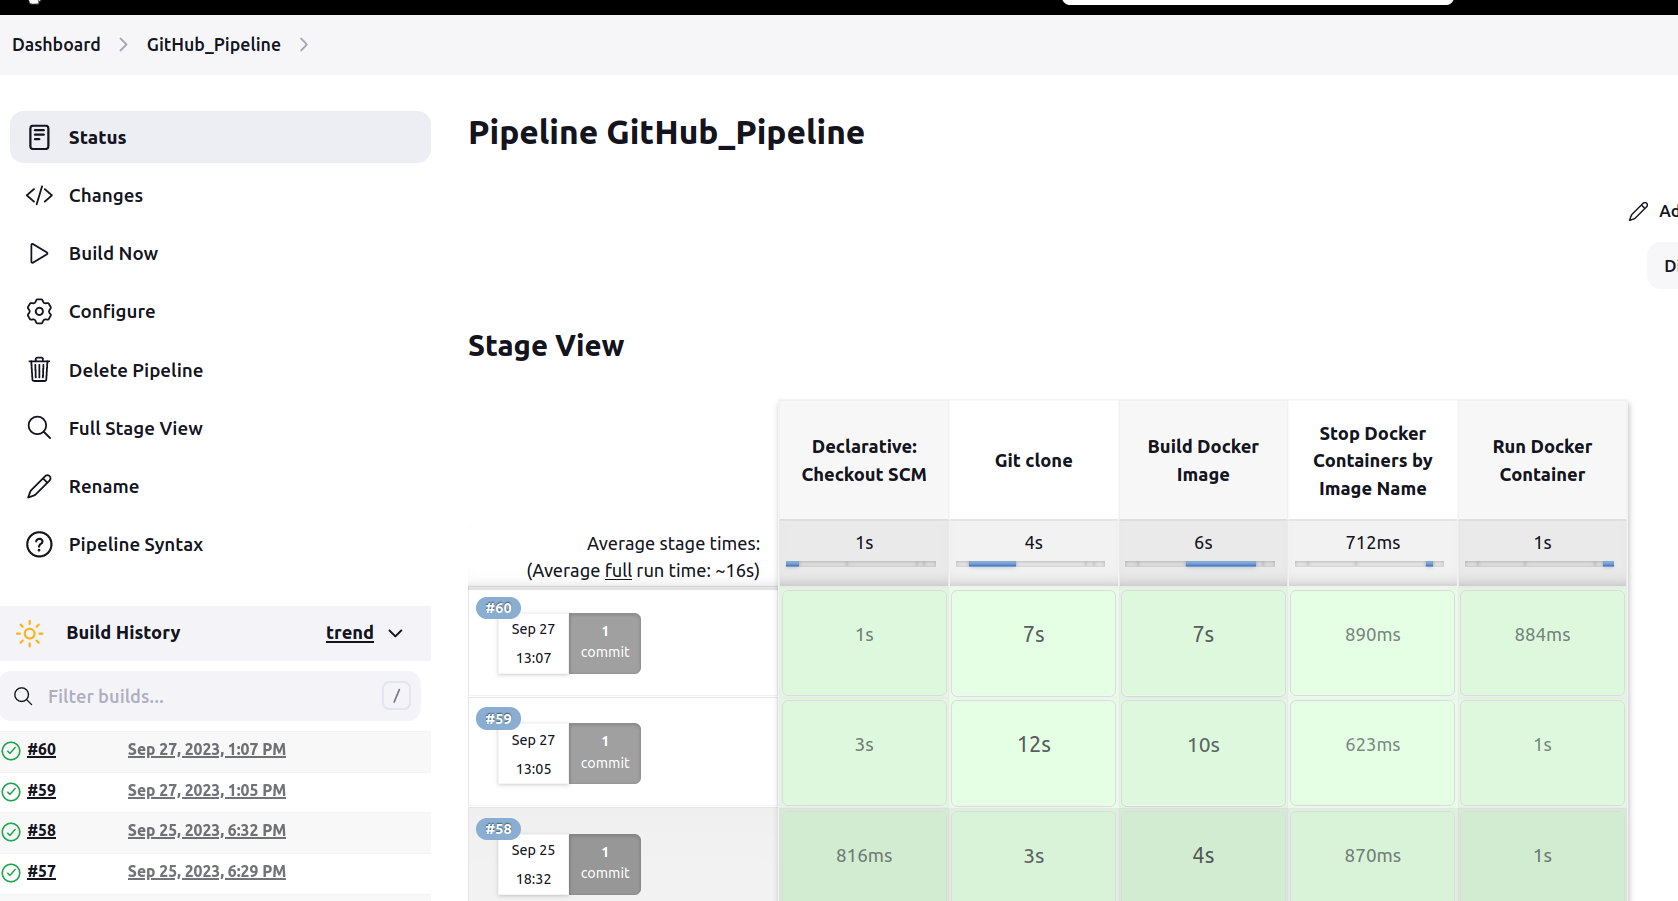Click the green success icon beside build #59

click(x=9, y=790)
